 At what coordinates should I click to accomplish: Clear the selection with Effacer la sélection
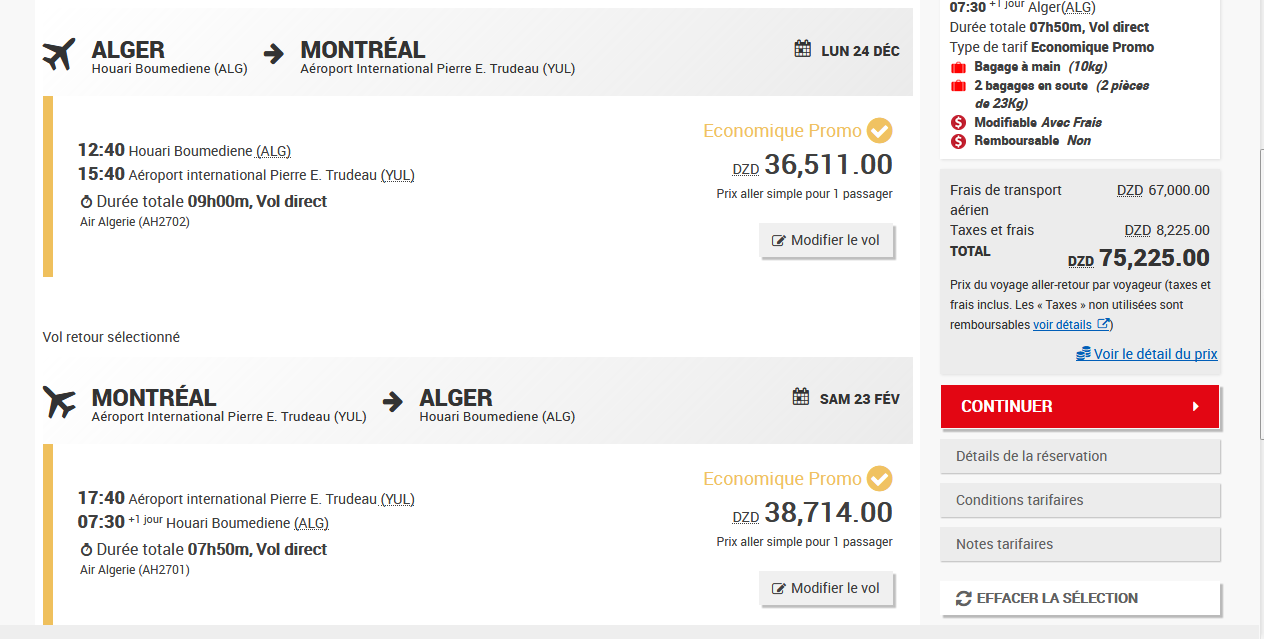click(x=1080, y=598)
